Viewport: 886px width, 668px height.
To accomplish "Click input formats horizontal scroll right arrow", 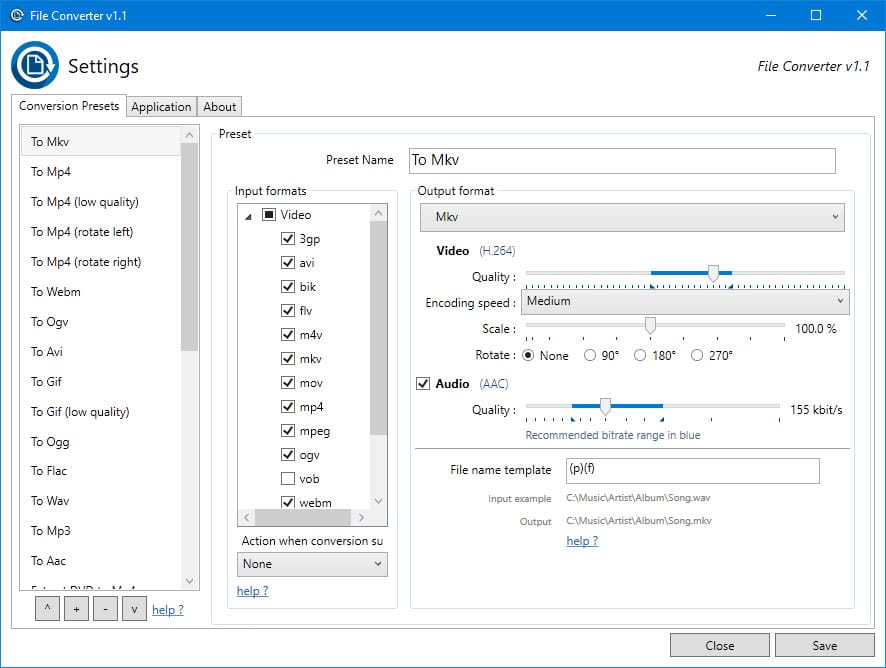I will [361, 517].
